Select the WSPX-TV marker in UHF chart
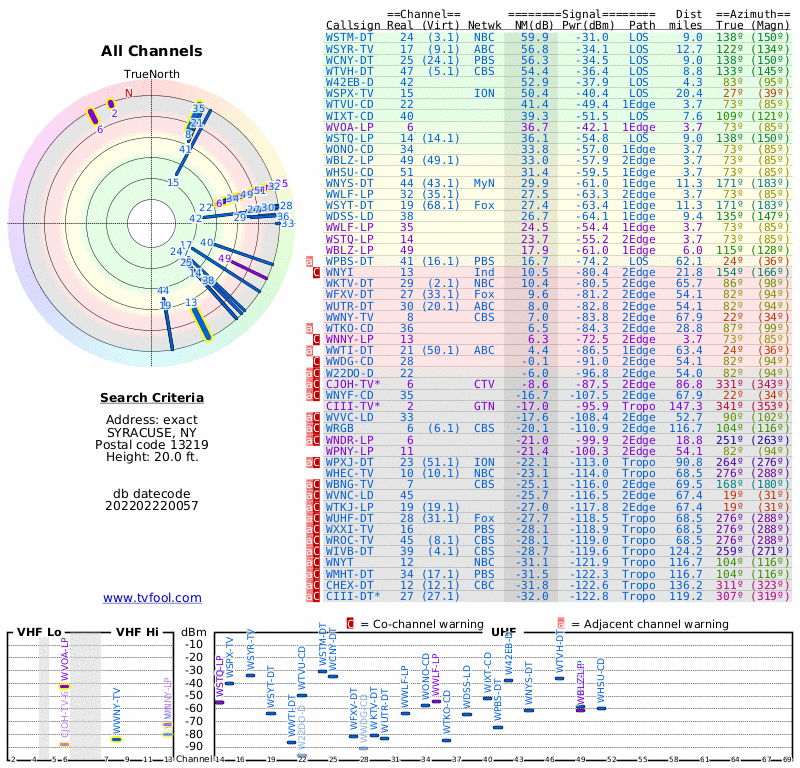Viewport: 800px width, 768px height. coord(230,683)
